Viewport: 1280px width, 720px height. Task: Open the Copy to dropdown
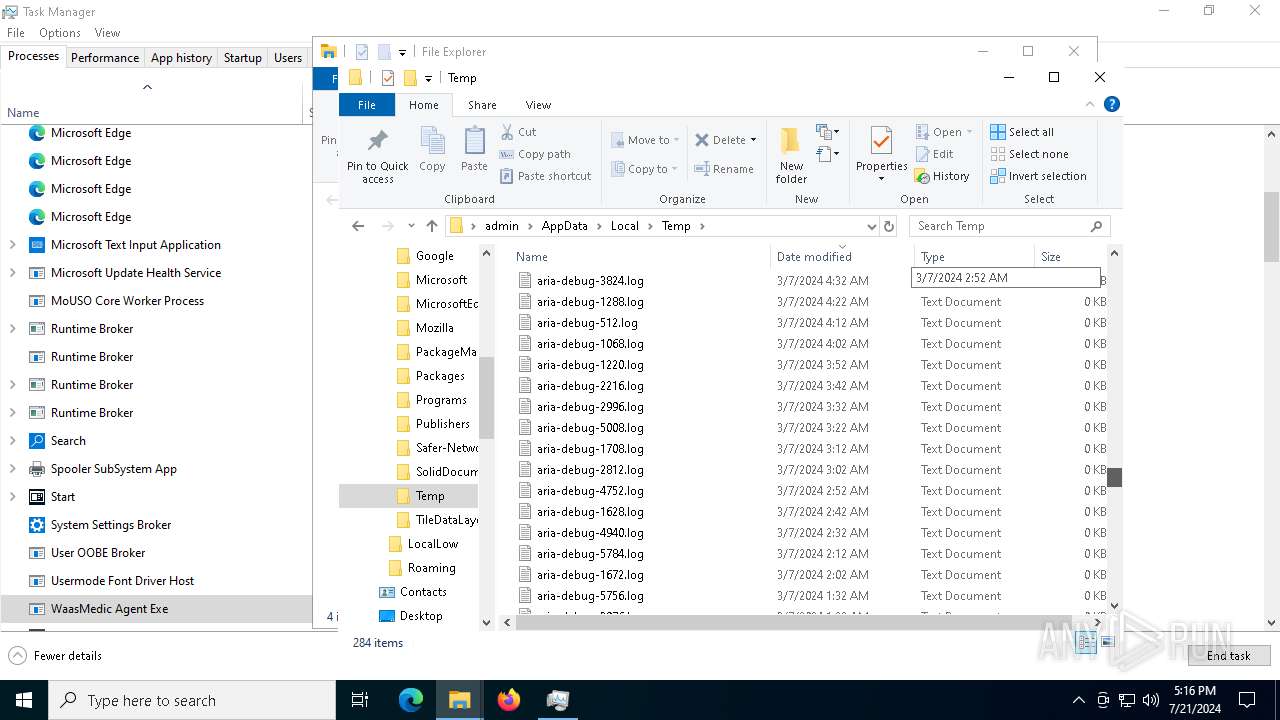coord(645,169)
